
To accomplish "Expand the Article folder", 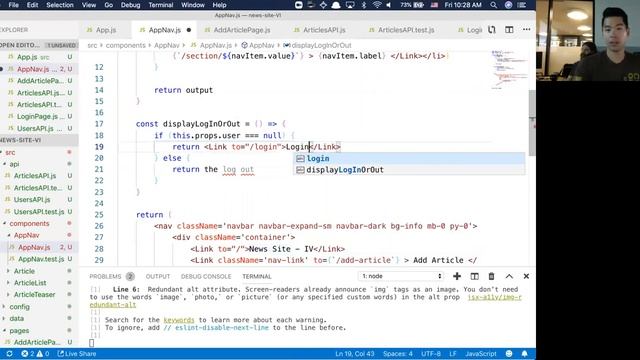I will click(x=24, y=271).
